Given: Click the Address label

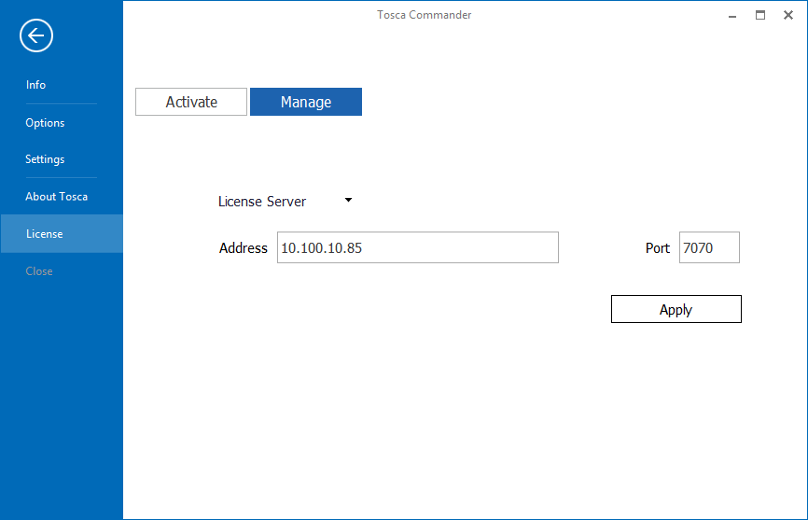Looking at the screenshot, I should (x=243, y=248).
